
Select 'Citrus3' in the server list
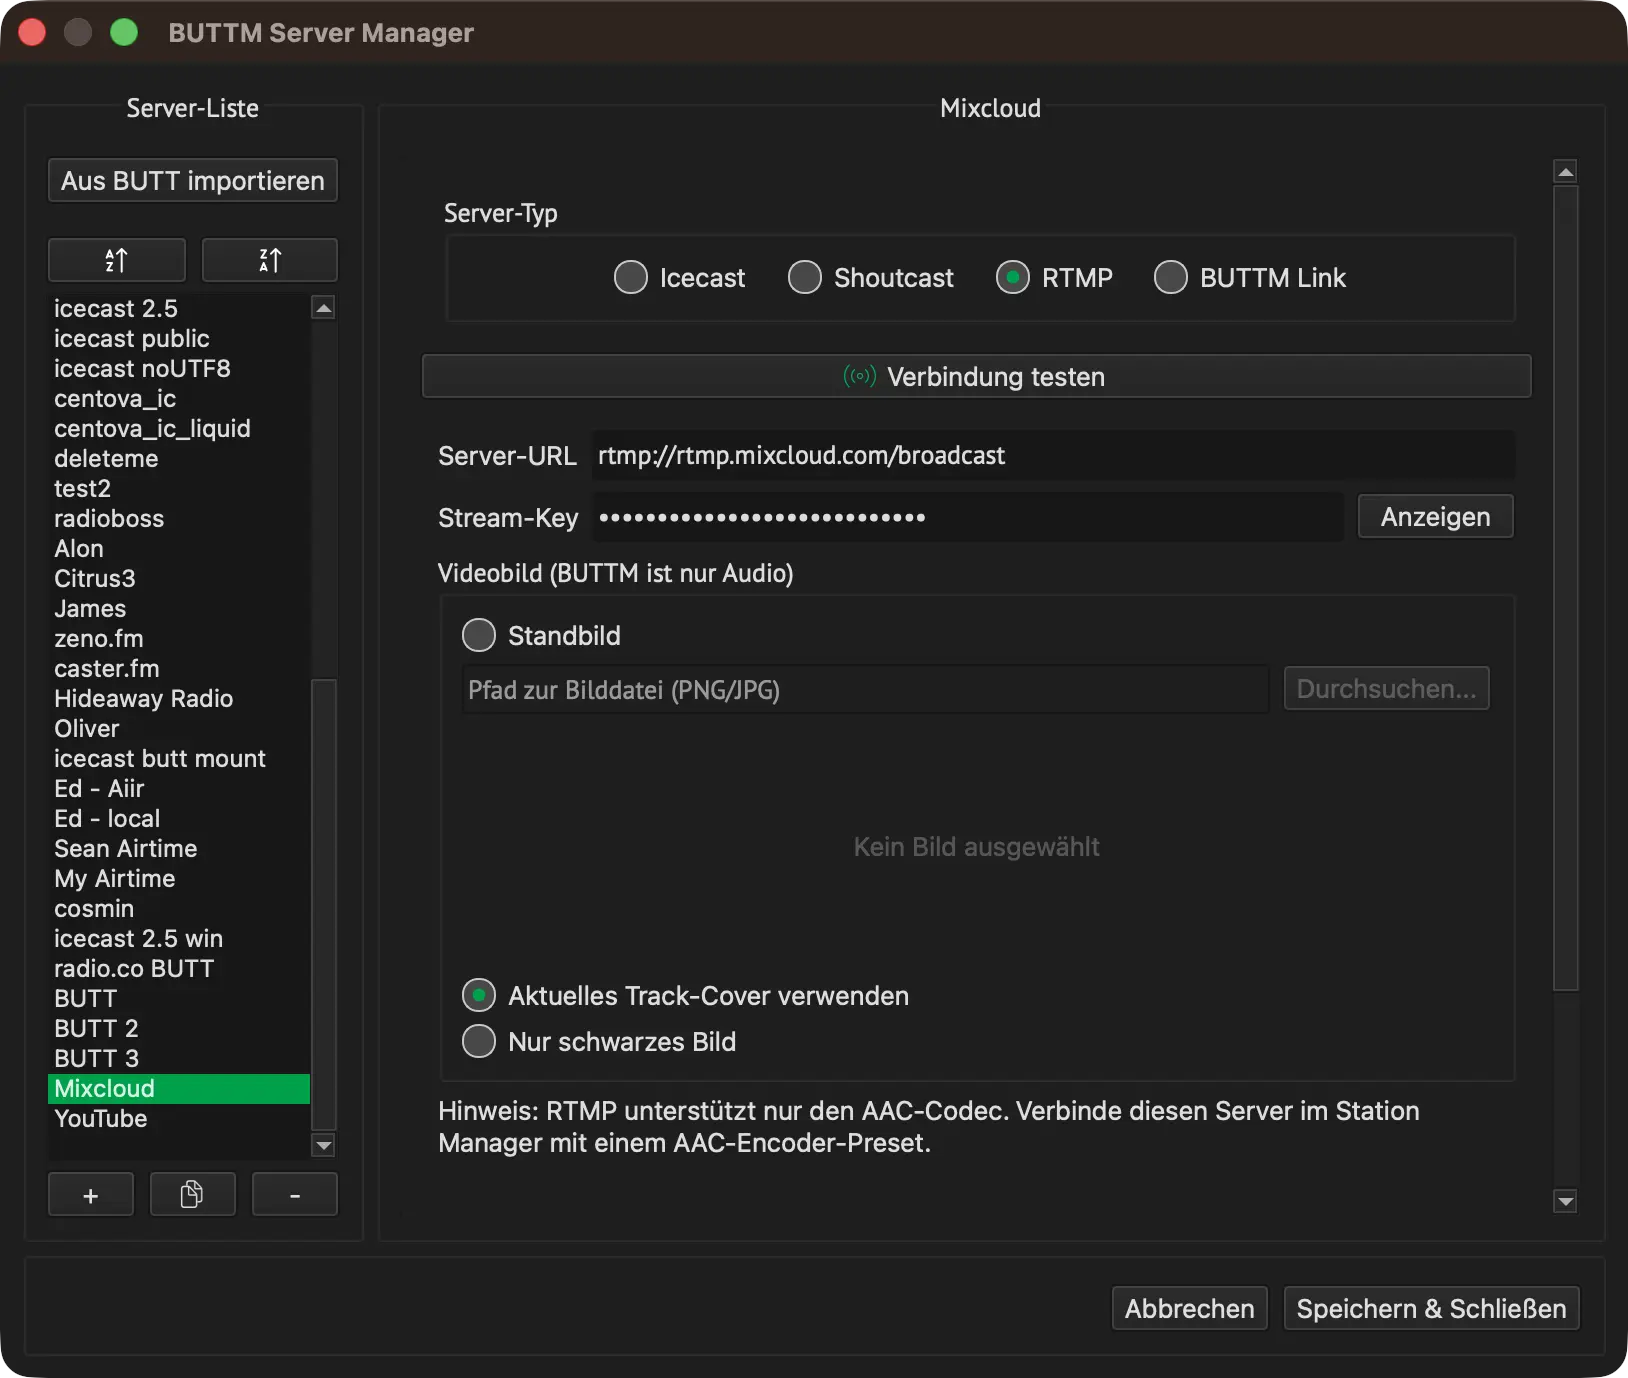coord(179,579)
